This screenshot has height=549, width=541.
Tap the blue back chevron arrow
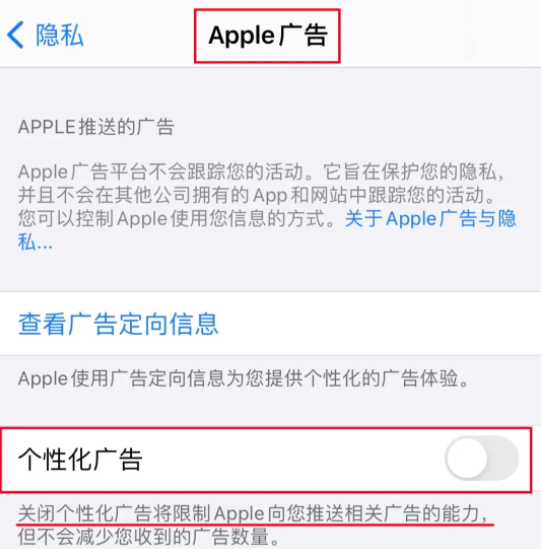point(15,35)
